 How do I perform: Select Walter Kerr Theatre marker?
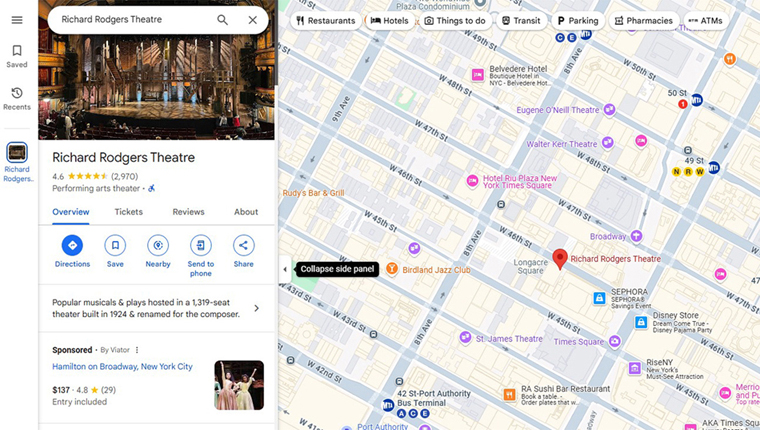607,143
